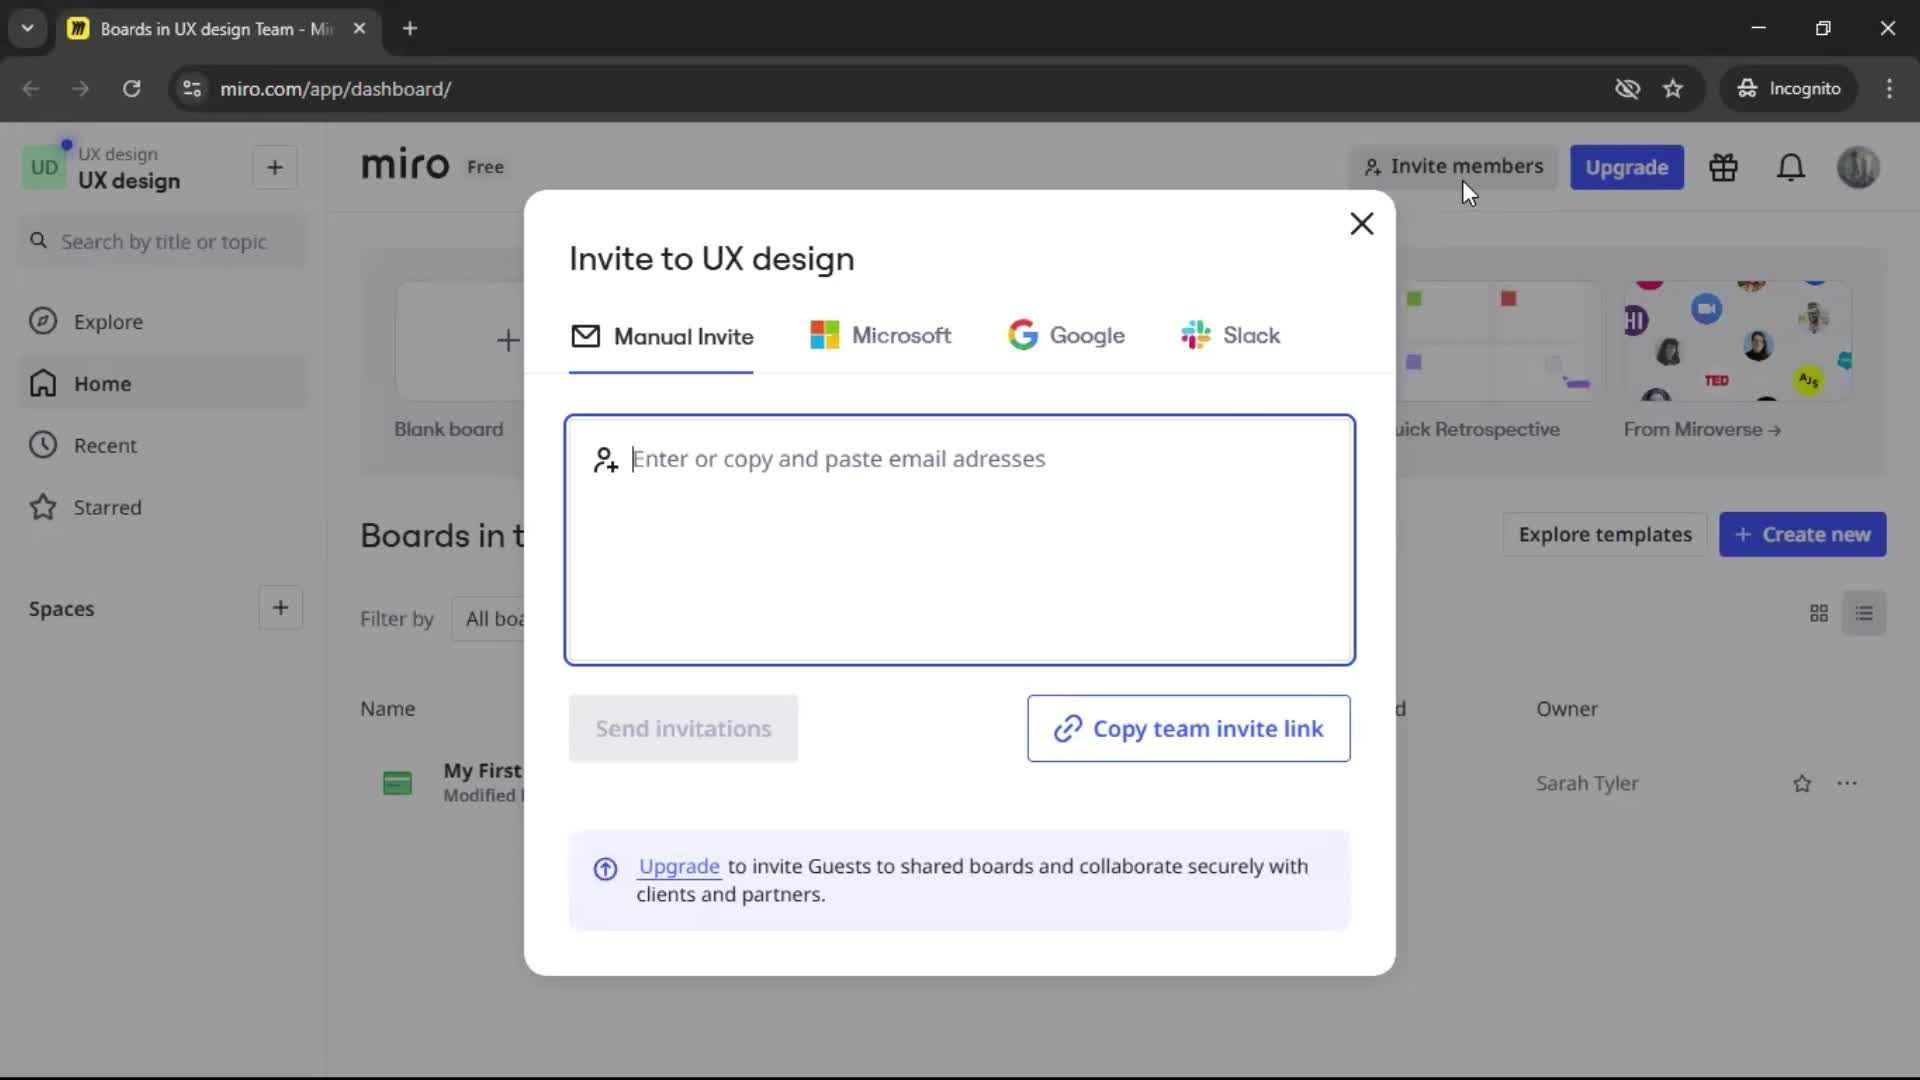Image resolution: width=1920 pixels, height=1080 pixels.
Task: Open the Chrome three-dot menu
Action: [x=1889, y=89]
